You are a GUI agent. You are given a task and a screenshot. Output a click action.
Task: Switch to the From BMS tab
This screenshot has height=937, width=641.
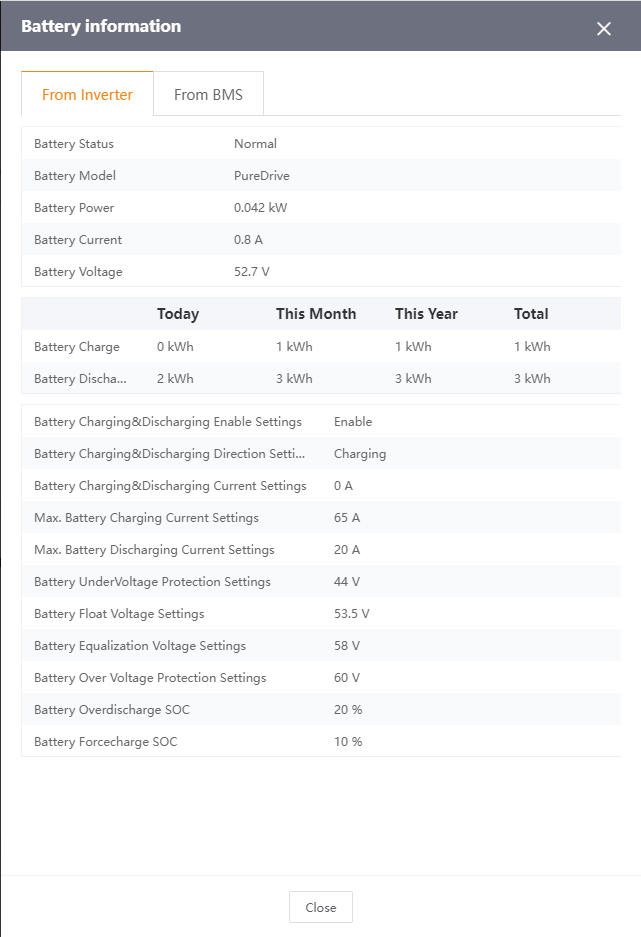[x=208, y=95]
